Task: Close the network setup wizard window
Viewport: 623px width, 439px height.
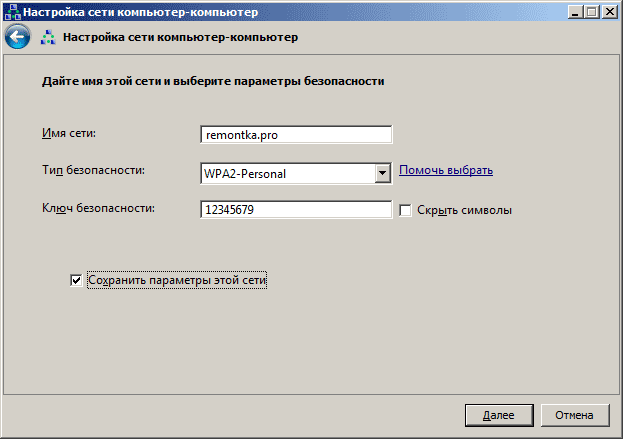Action: pyautogui.click(x=609, y=12)
